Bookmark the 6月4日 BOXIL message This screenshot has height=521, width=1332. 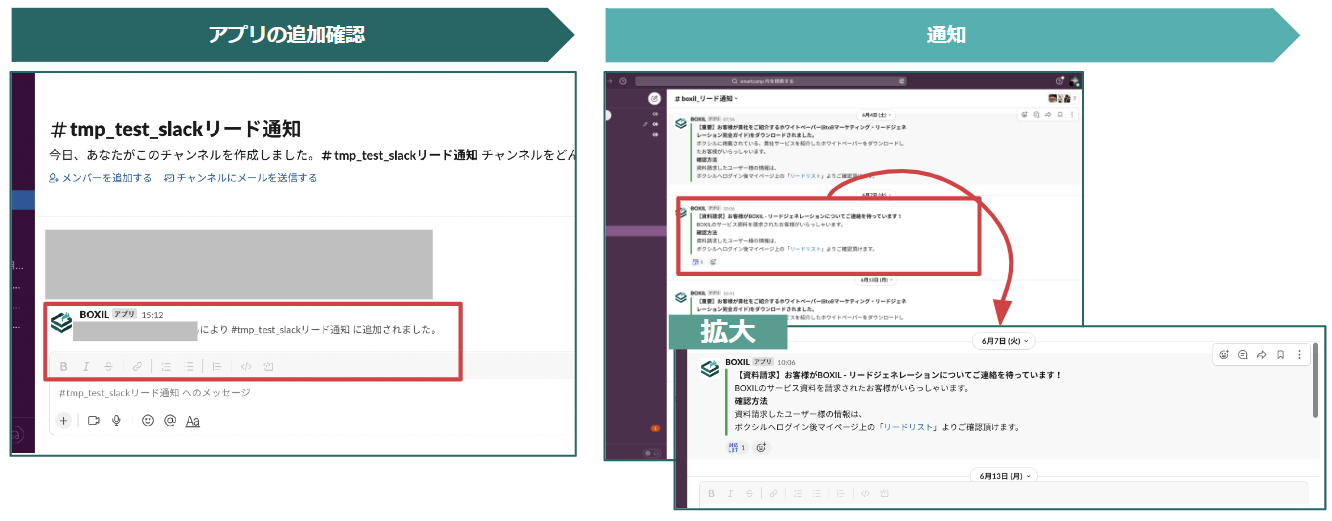tap(1060, 115)
